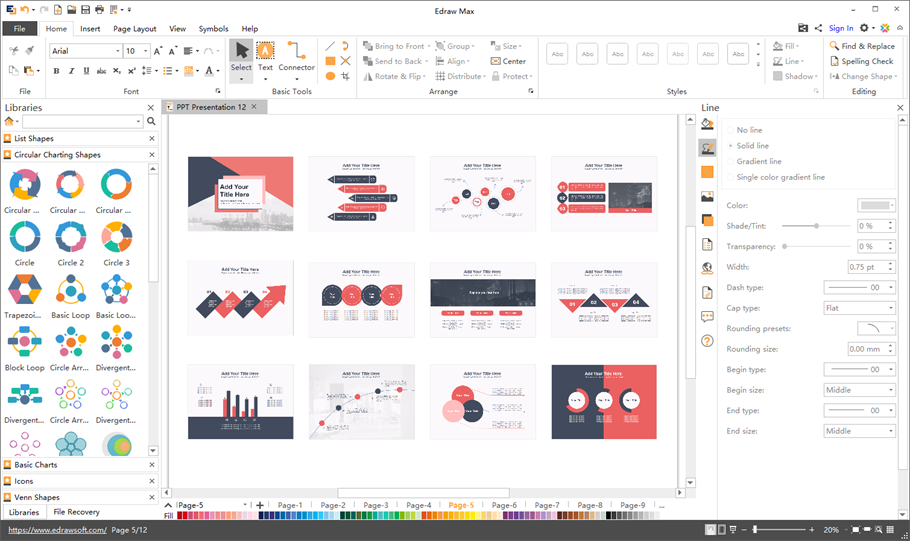Activate the Connector tool
This screenshot has width=910, height=541.
point(296,56)
